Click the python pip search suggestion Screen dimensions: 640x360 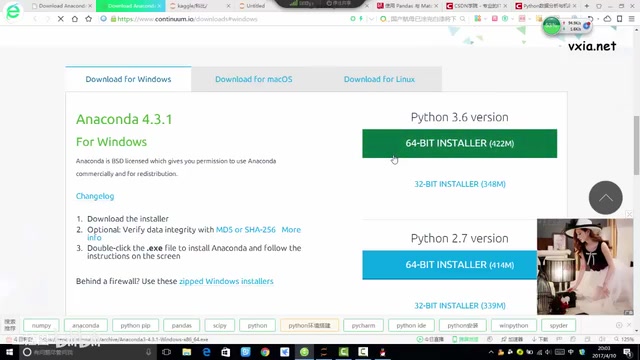[x=136, y=325]
